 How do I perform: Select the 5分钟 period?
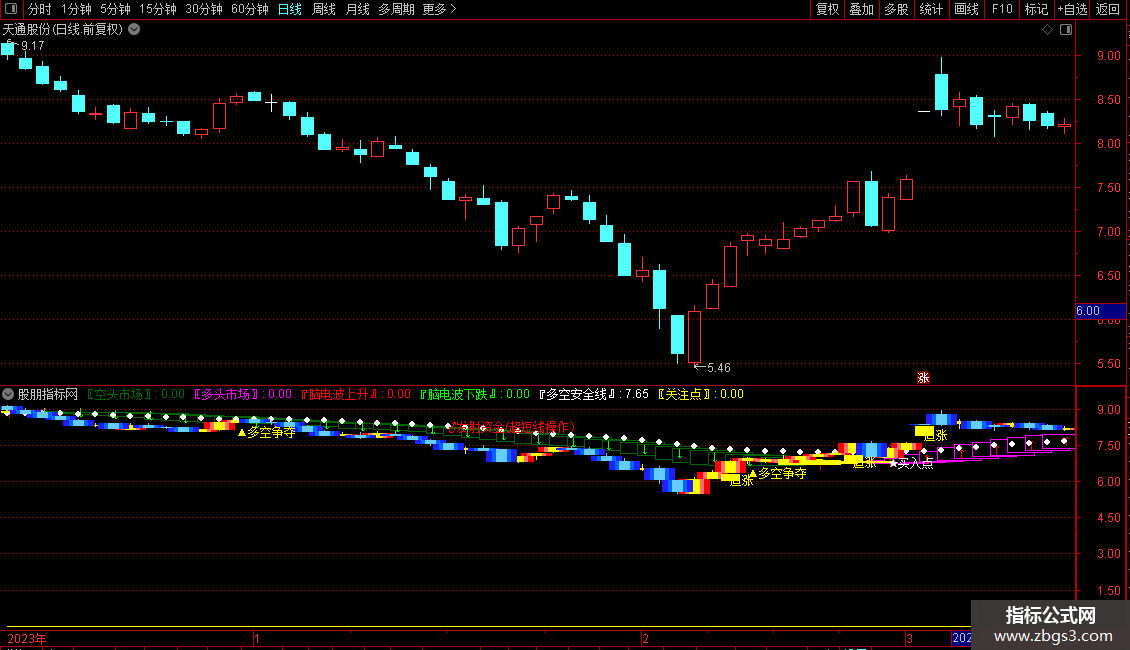coord(115,9)
